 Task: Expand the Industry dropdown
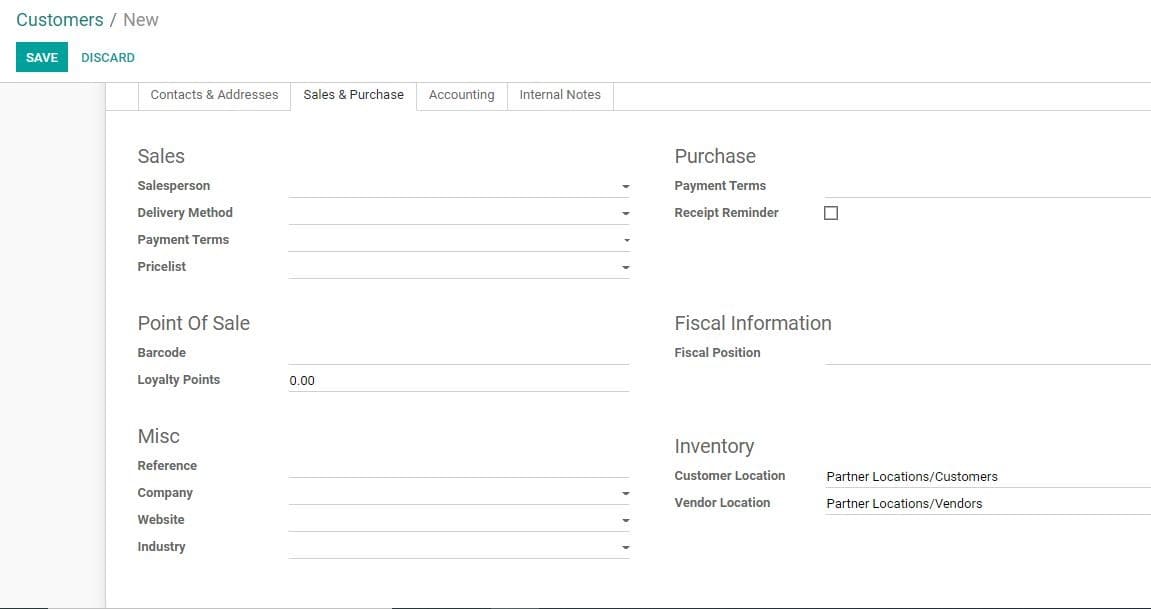pos(625,547)
